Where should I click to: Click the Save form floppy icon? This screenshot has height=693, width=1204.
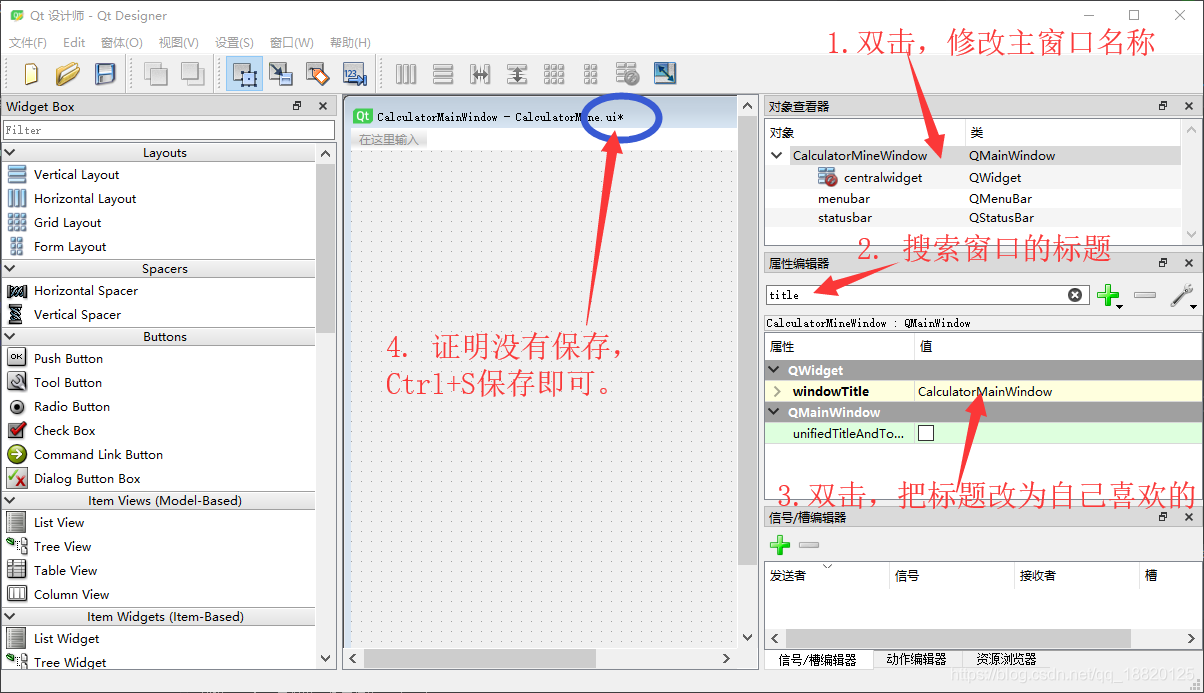105,73
